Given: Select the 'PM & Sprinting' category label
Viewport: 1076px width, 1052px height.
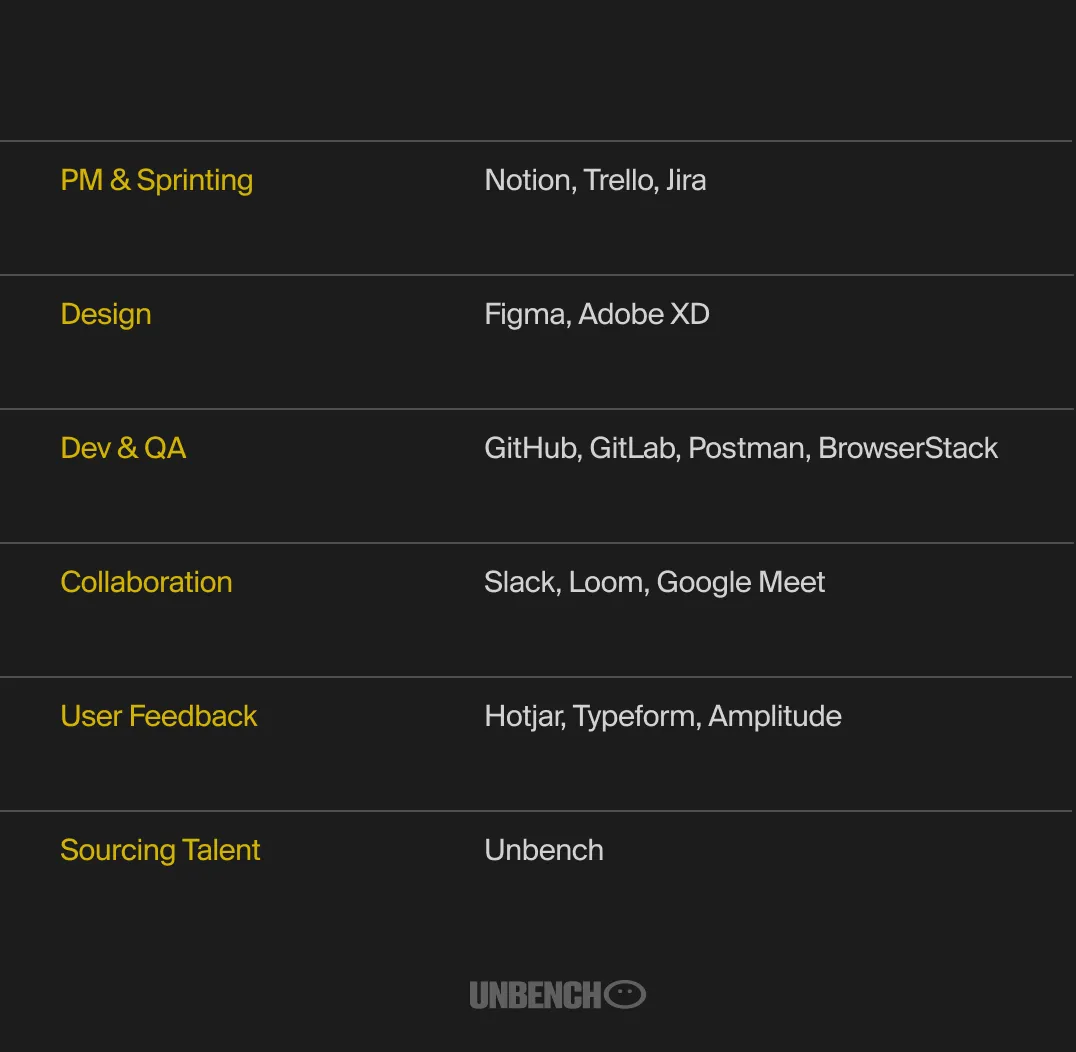Looking at the screenshot, I should click(156, 180).
